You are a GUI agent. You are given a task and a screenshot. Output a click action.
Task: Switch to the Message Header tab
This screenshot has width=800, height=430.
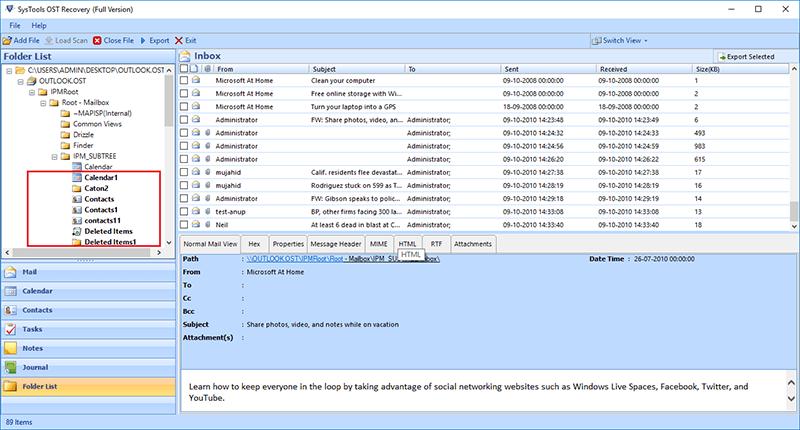[x=336, y=244]
